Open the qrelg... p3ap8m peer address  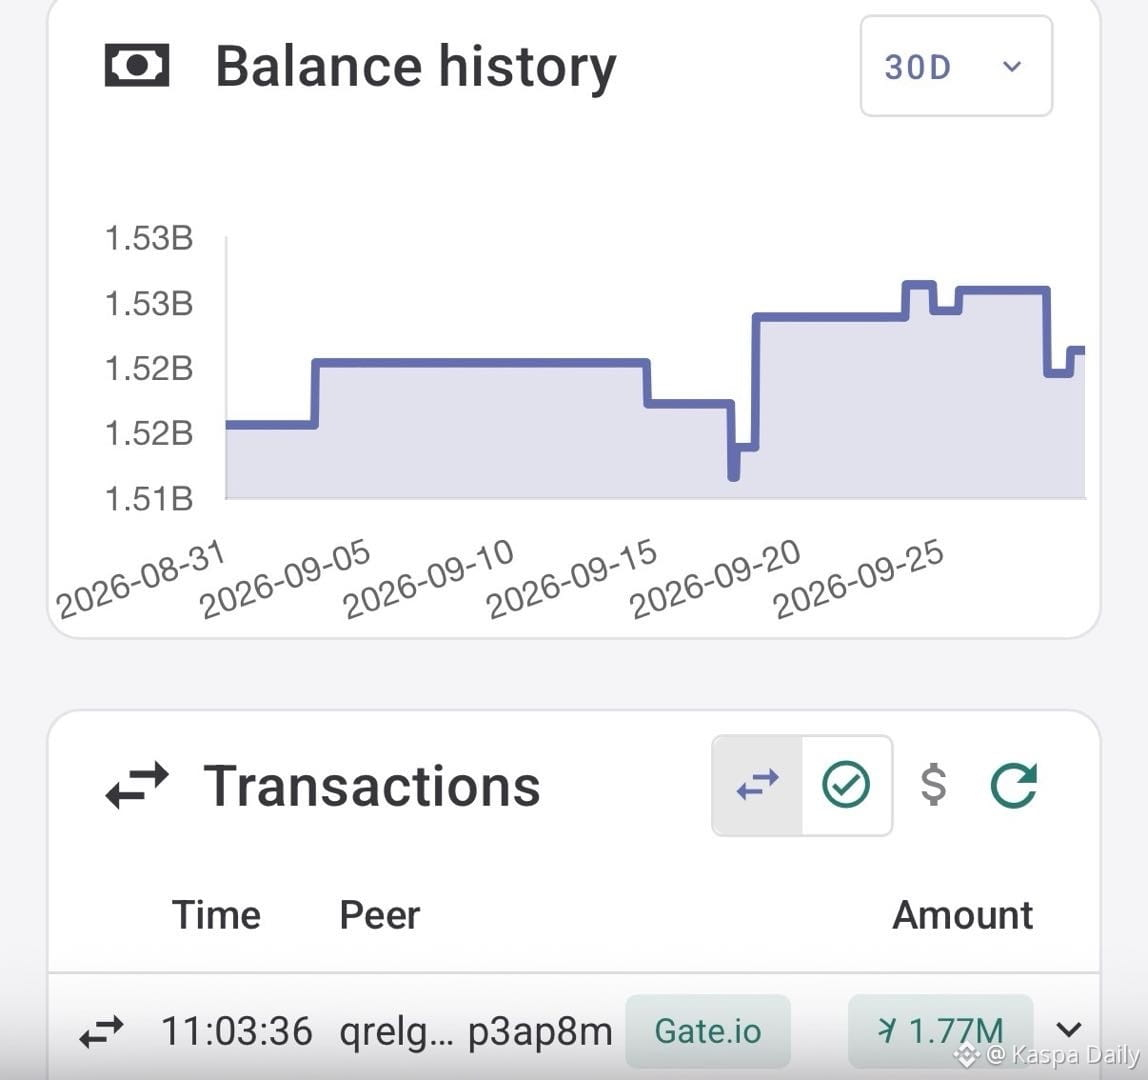coord(476,1032)
